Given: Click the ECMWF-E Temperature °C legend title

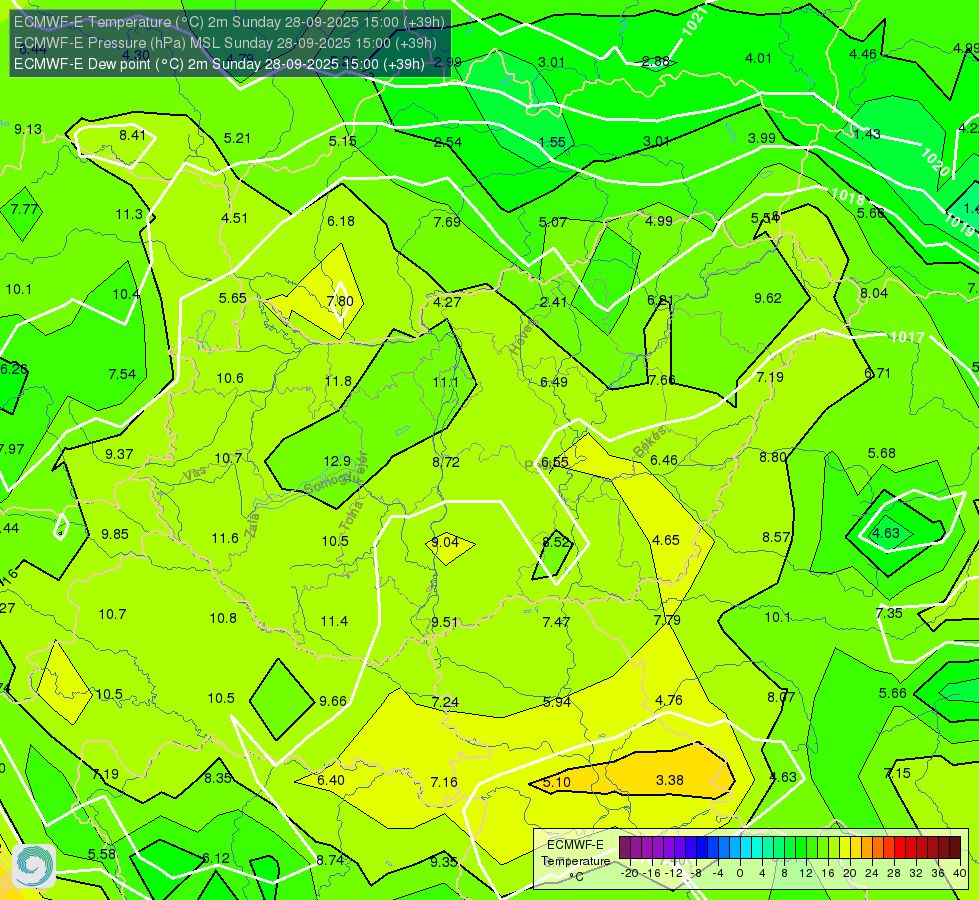Looking at the screenshot, I should (x=575, y=861).
